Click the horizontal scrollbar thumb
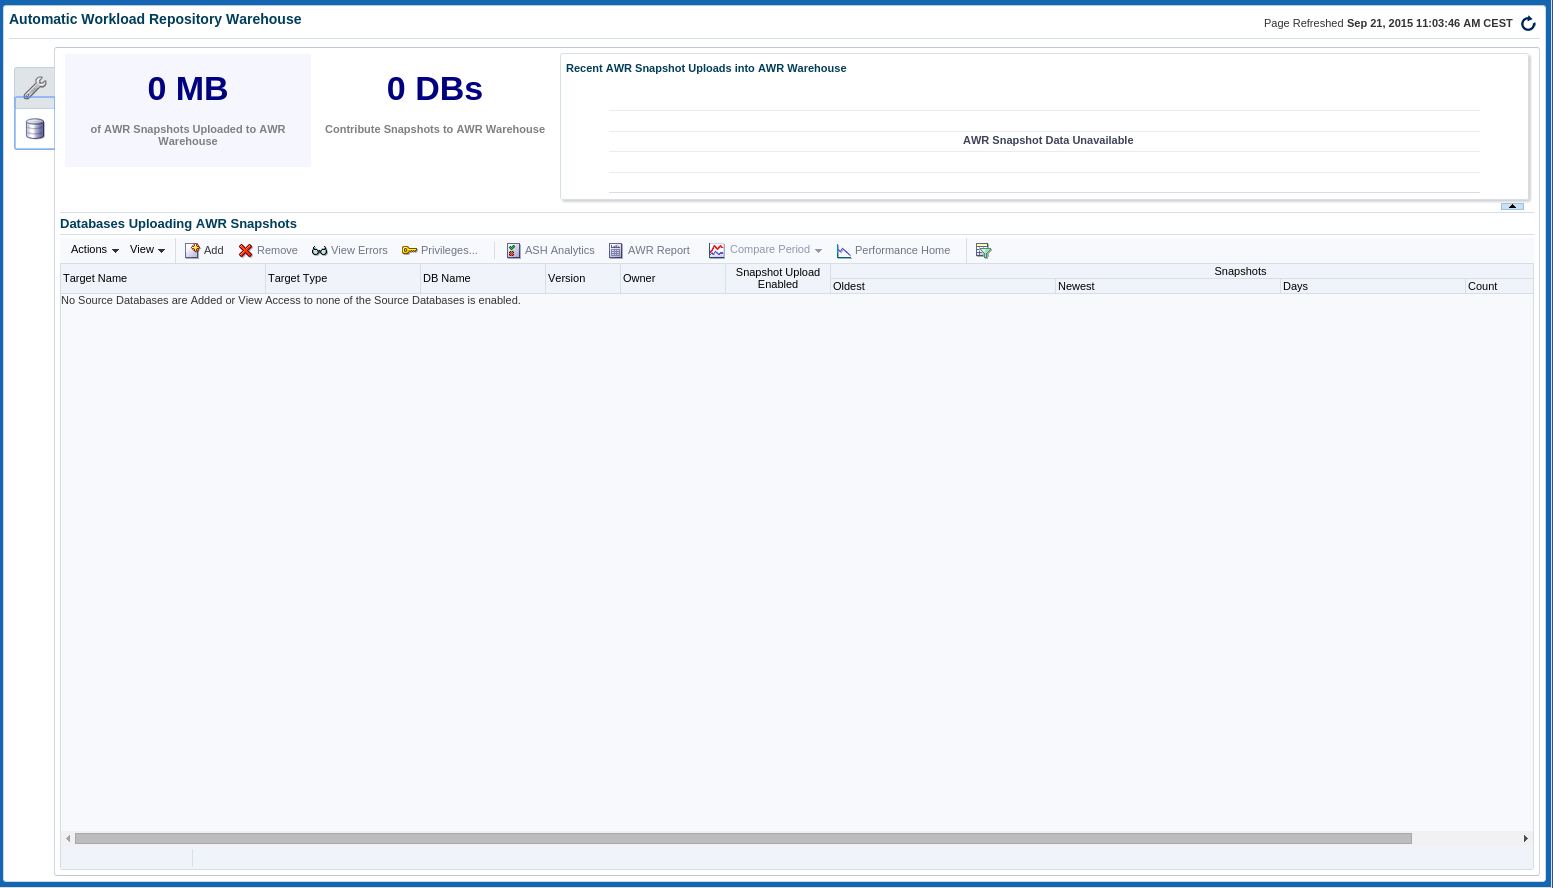Screen dimensions: 1553x888 (743, 838)
